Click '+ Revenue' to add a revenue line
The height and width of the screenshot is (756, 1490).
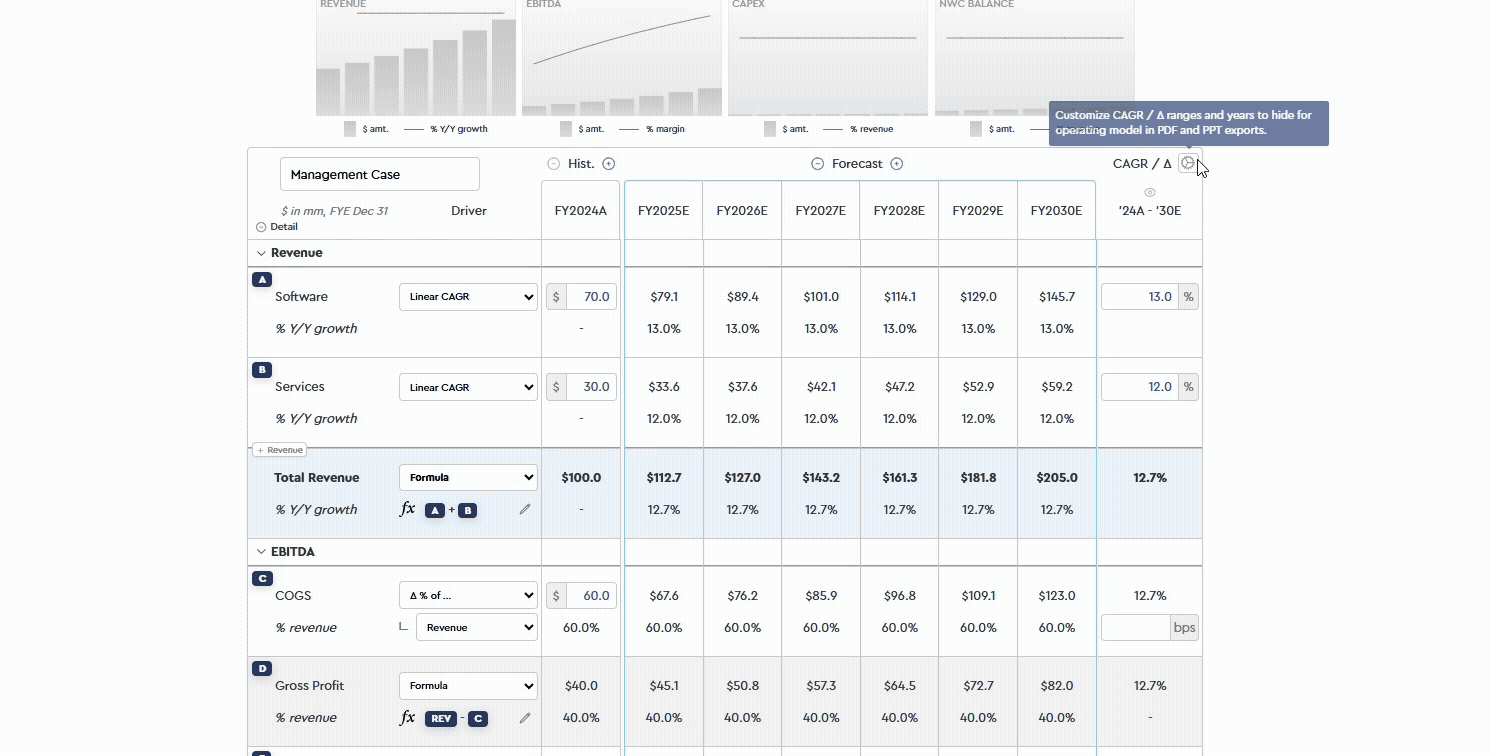pyautogui.click(x=279, y=449)
